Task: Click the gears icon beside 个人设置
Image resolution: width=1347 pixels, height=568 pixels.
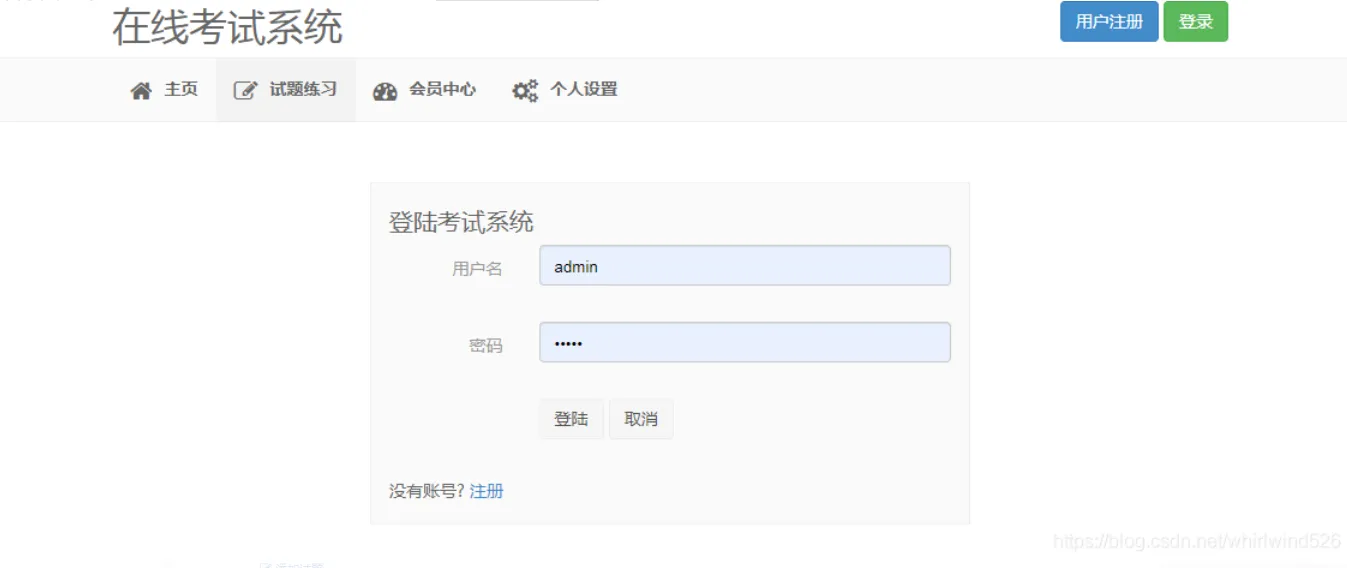Action: (x=525, y=91)
